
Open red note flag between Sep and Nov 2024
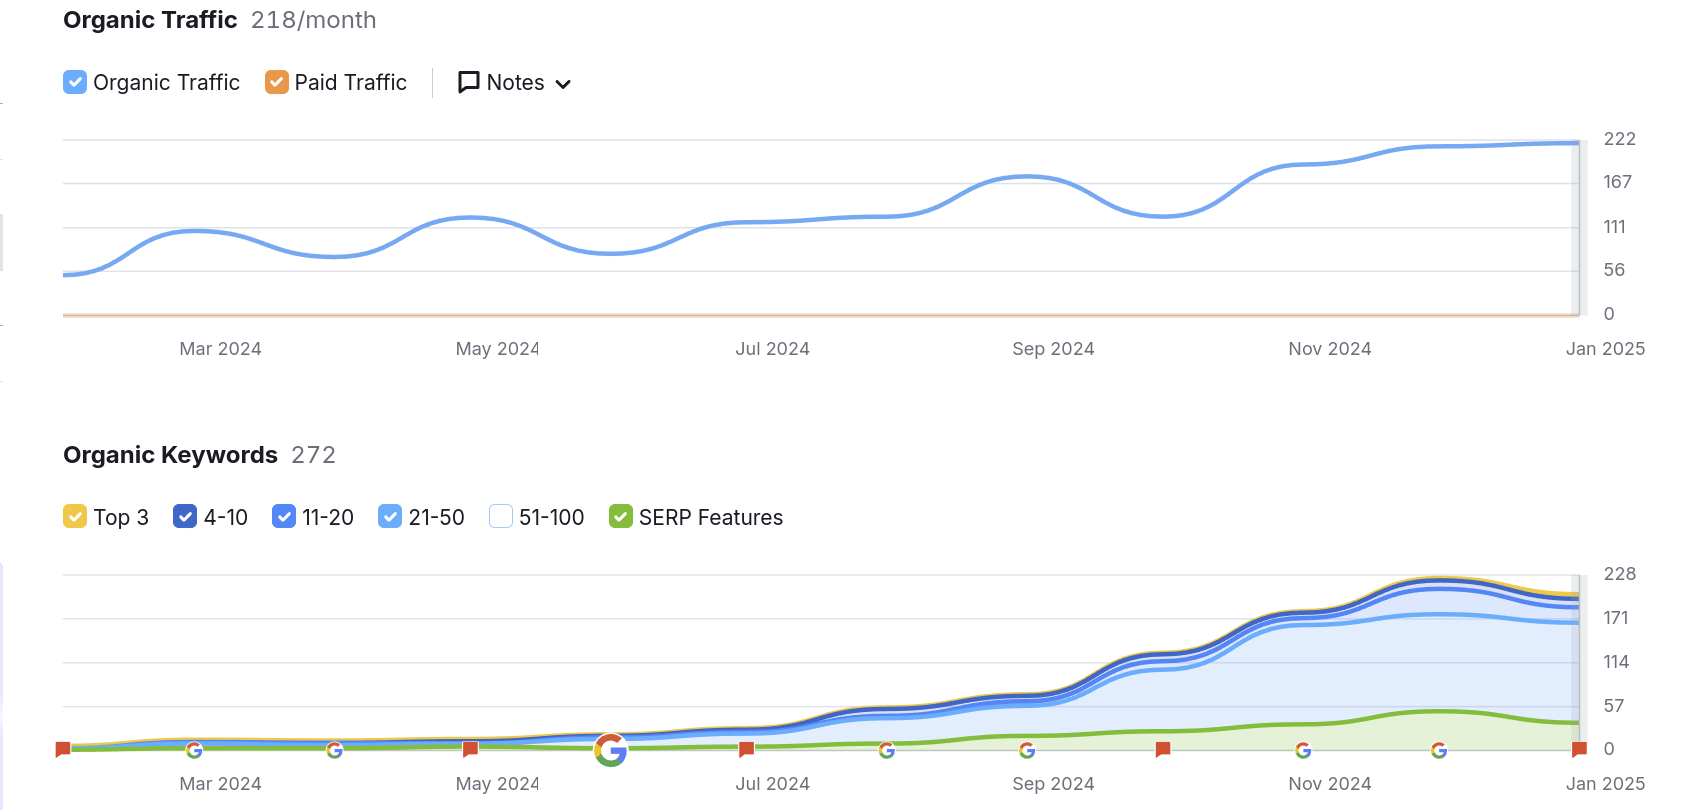pyautogui.click(x=1162, y=749)
